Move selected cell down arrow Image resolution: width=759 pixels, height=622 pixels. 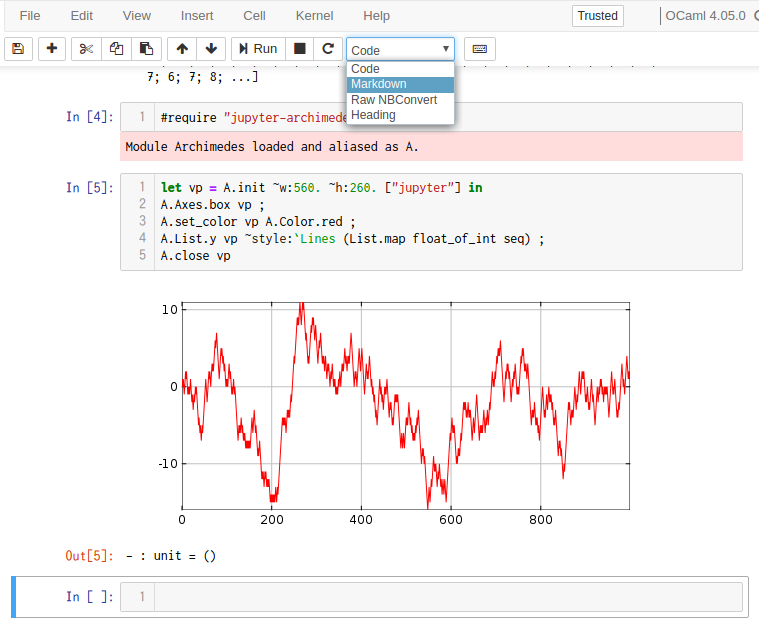click(x=211, y=49)
